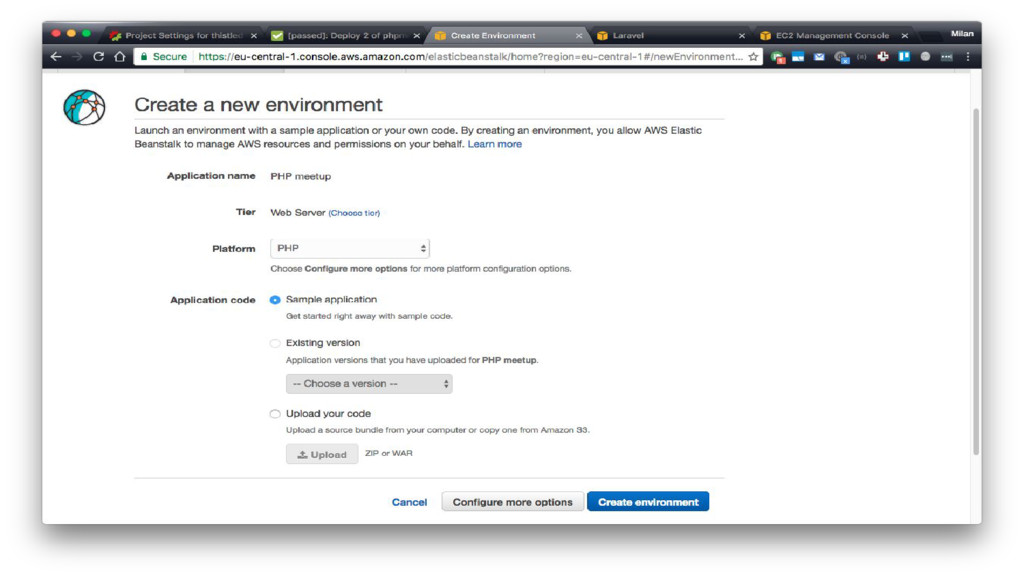Viewport: 1024px width, 576px height.
Task: Go back with the browser back arrow
Action: click(x=56, y=57)
